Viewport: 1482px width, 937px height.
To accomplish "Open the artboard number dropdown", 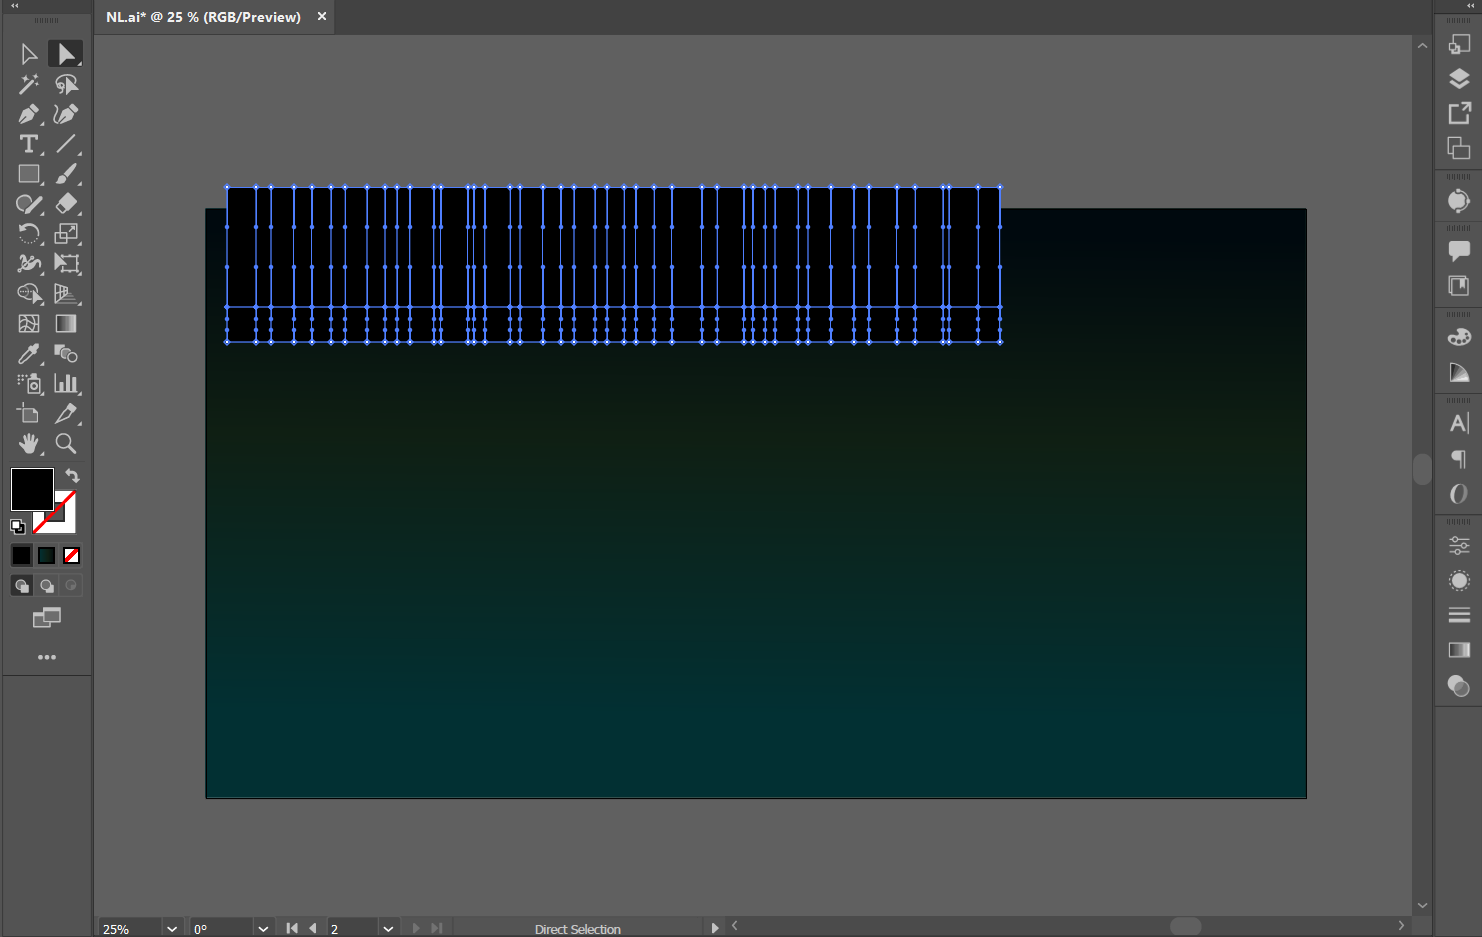I will (x=388, y=928).
